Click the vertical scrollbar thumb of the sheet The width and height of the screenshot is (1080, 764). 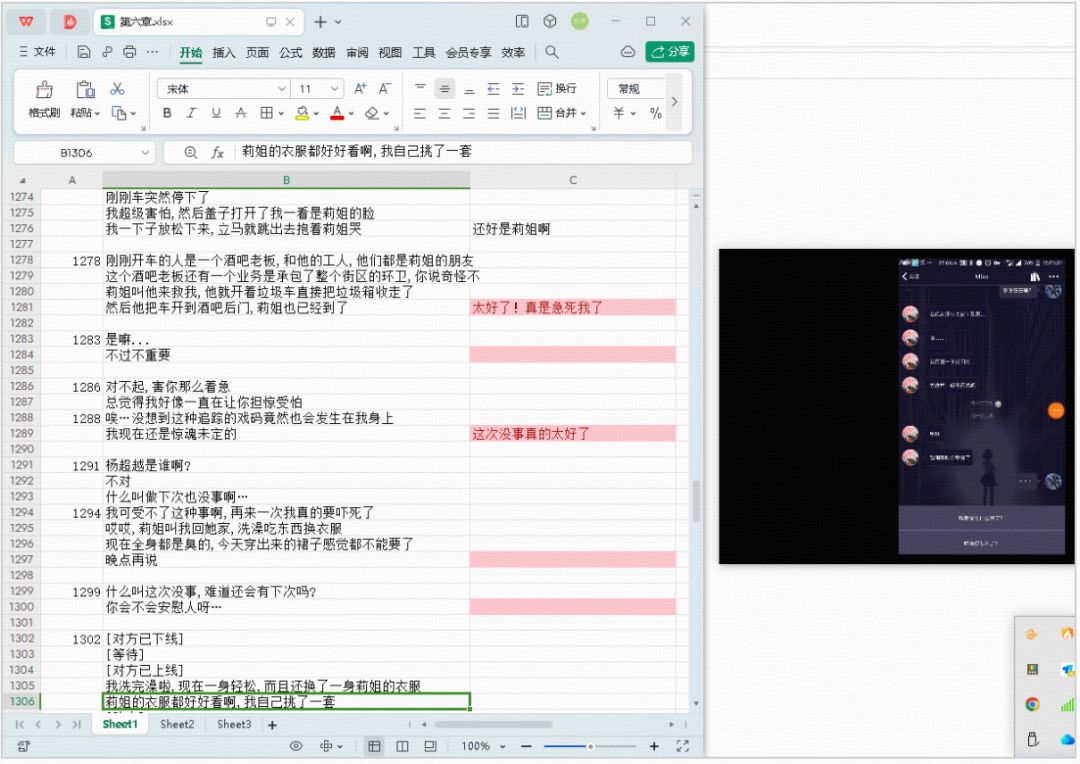click(696, 500)
